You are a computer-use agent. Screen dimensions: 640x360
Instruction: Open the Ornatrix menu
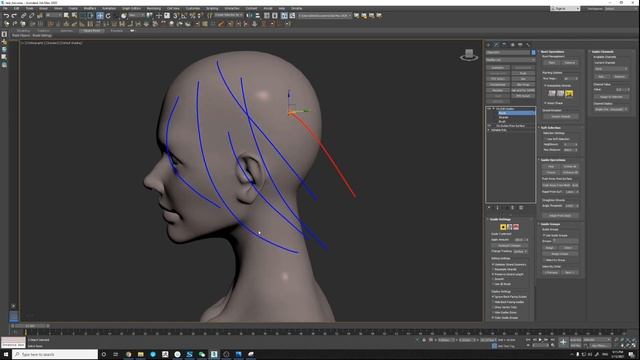tap(296, 8)
